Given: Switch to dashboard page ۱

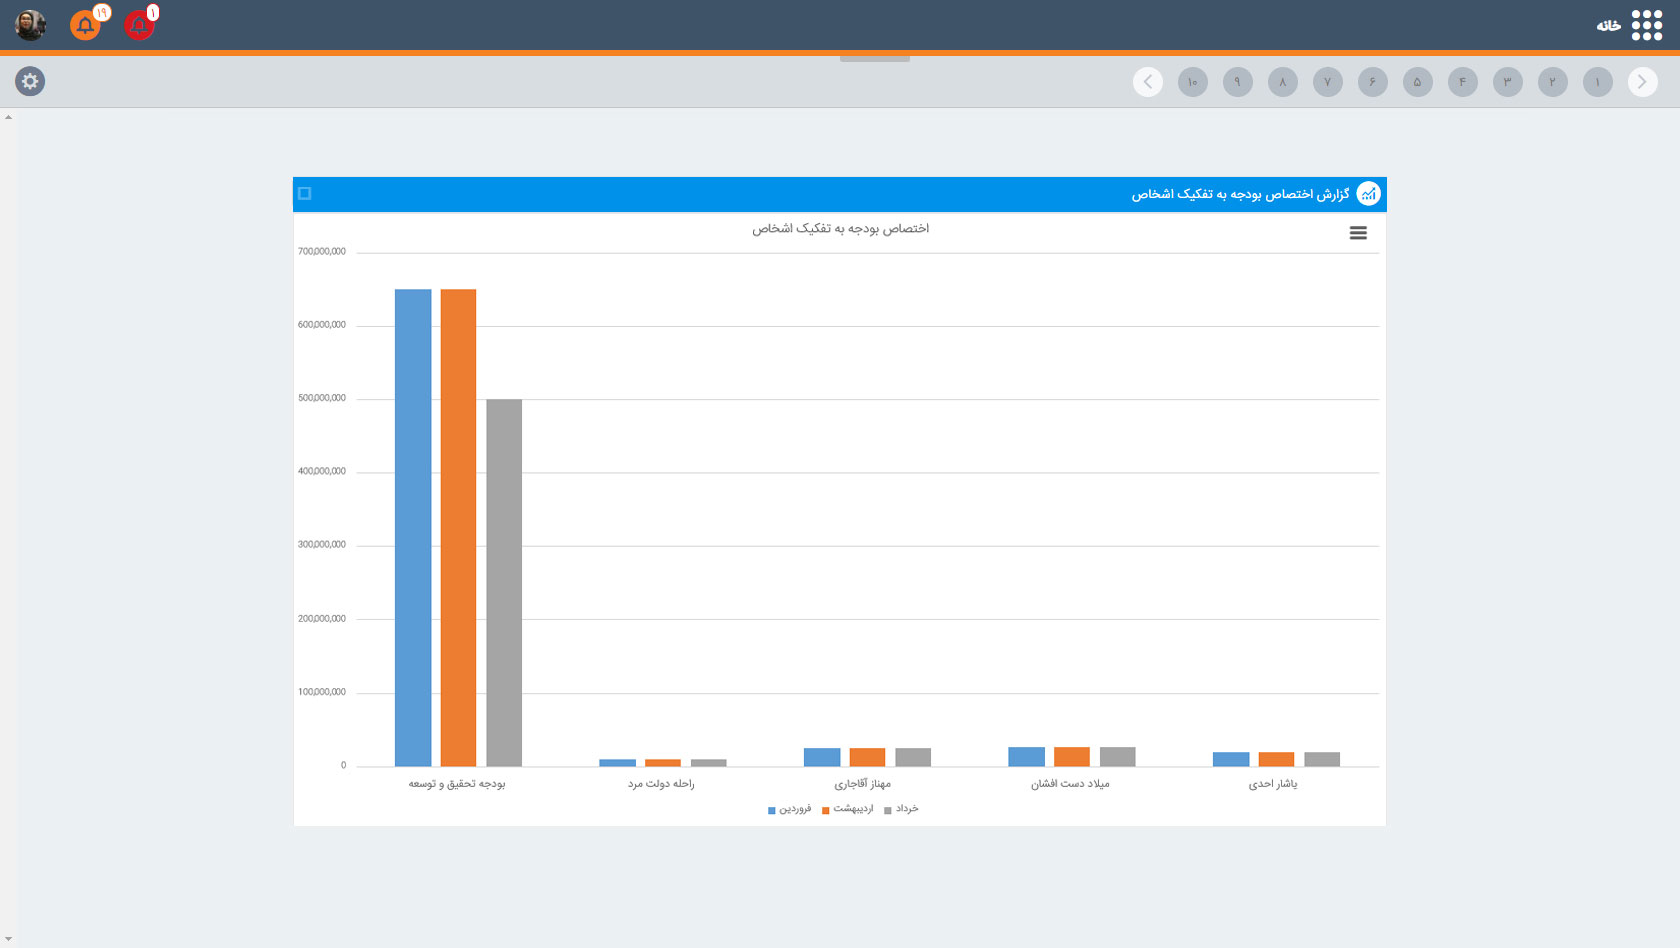Looking at the screenshot, I should (1597, 82).
